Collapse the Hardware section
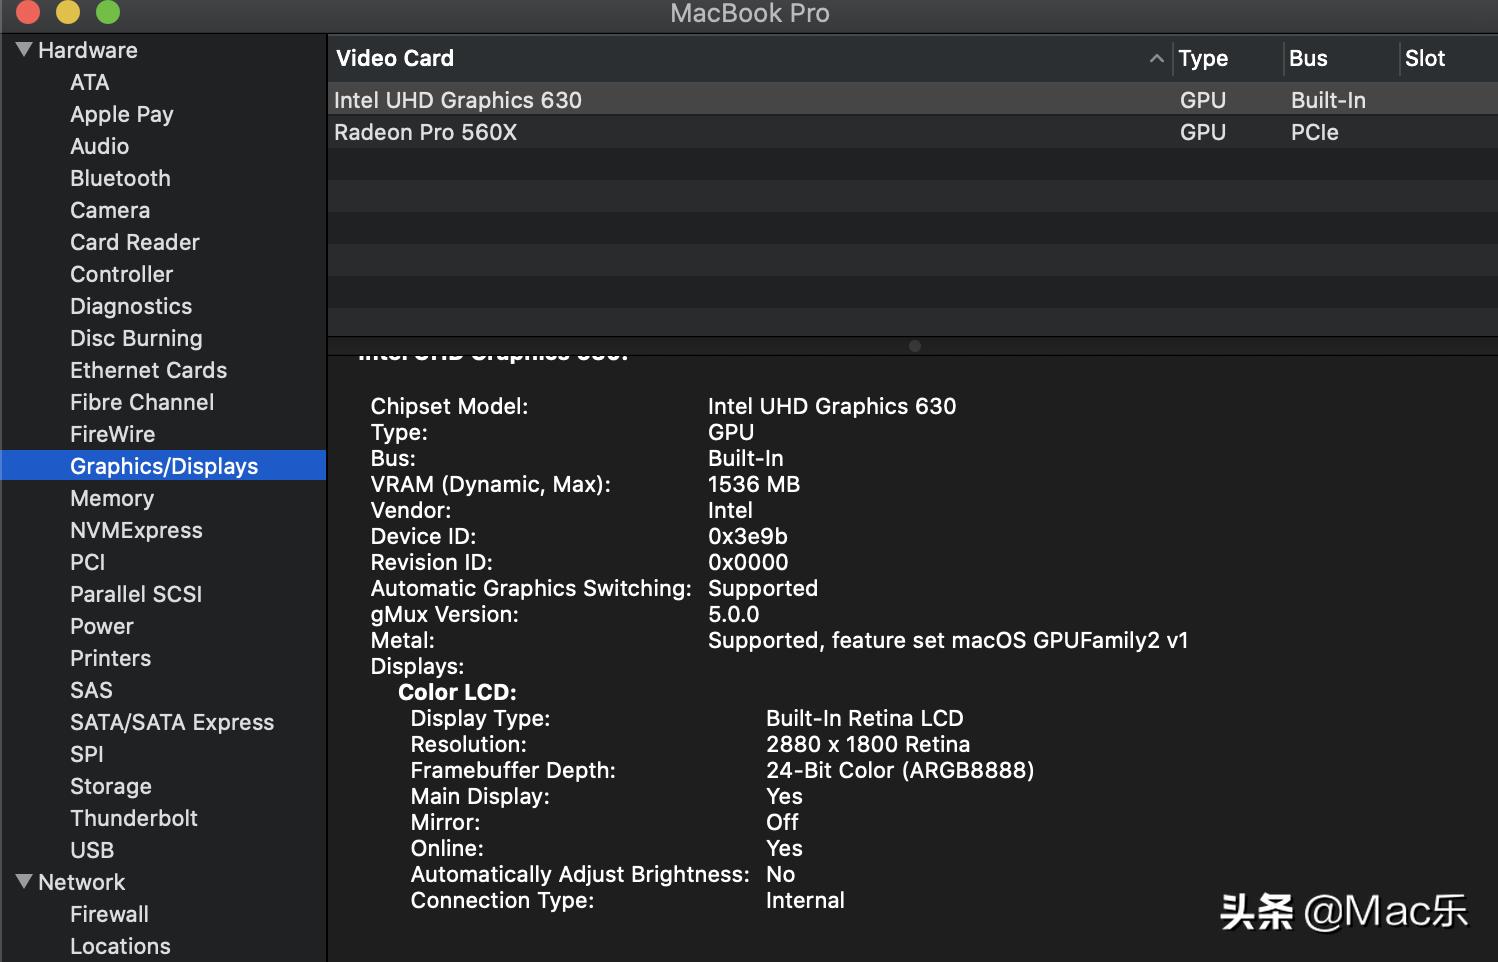 click(23, 50)
